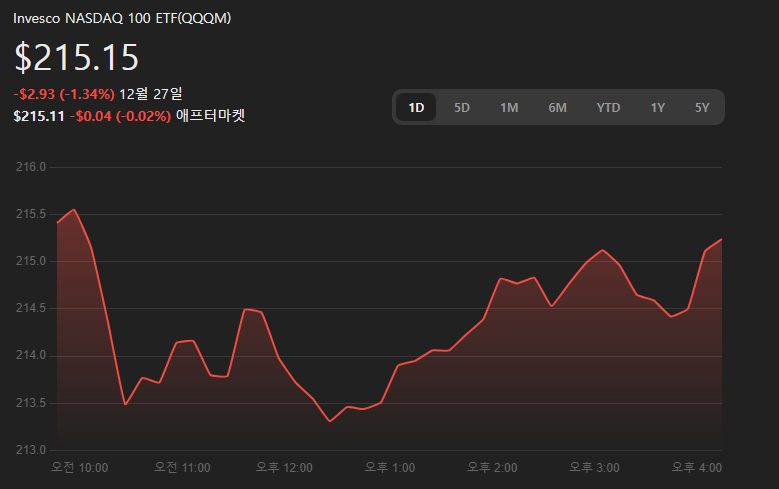
Task: Click the 213.0 y-axis label
Action: 31,450
